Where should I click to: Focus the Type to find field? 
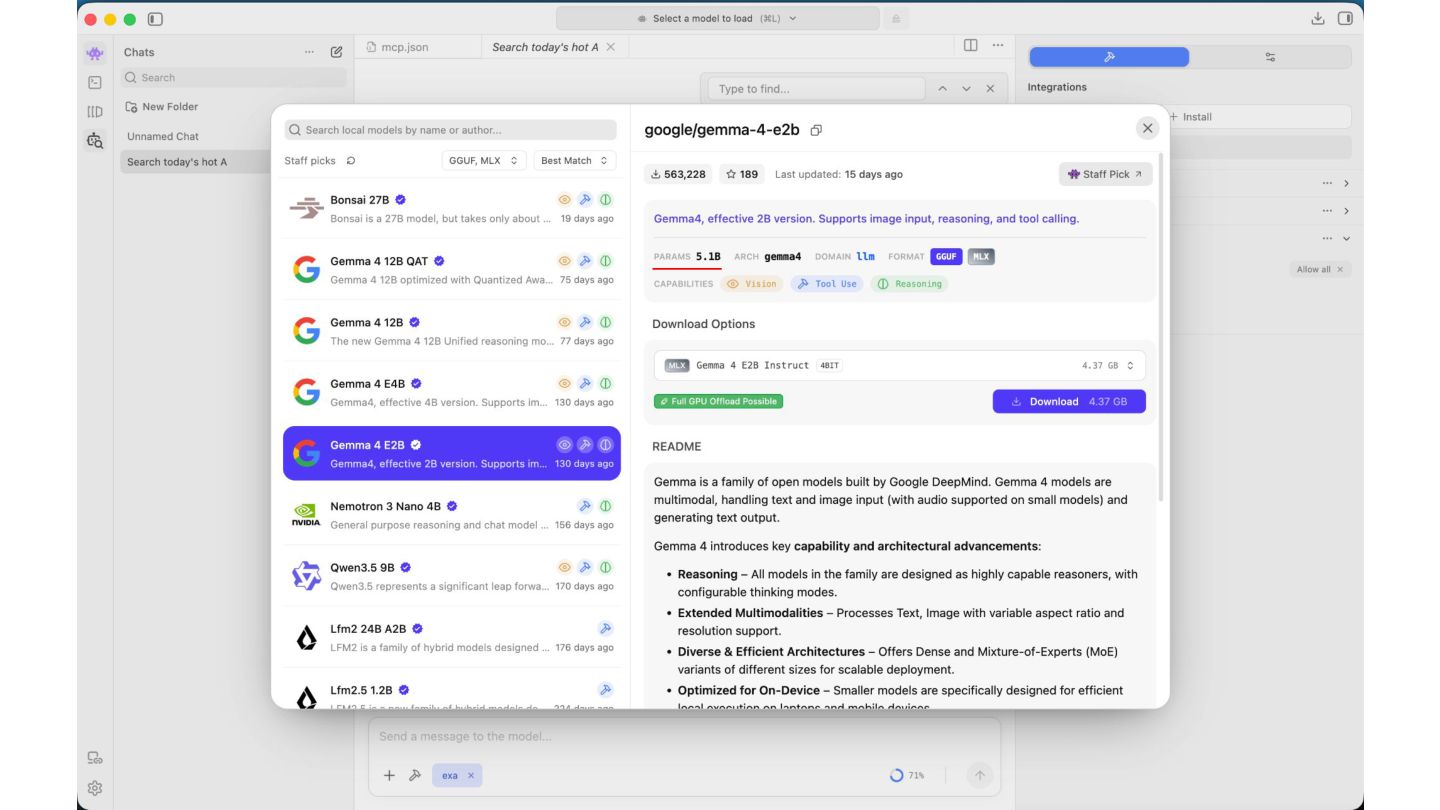814,89
